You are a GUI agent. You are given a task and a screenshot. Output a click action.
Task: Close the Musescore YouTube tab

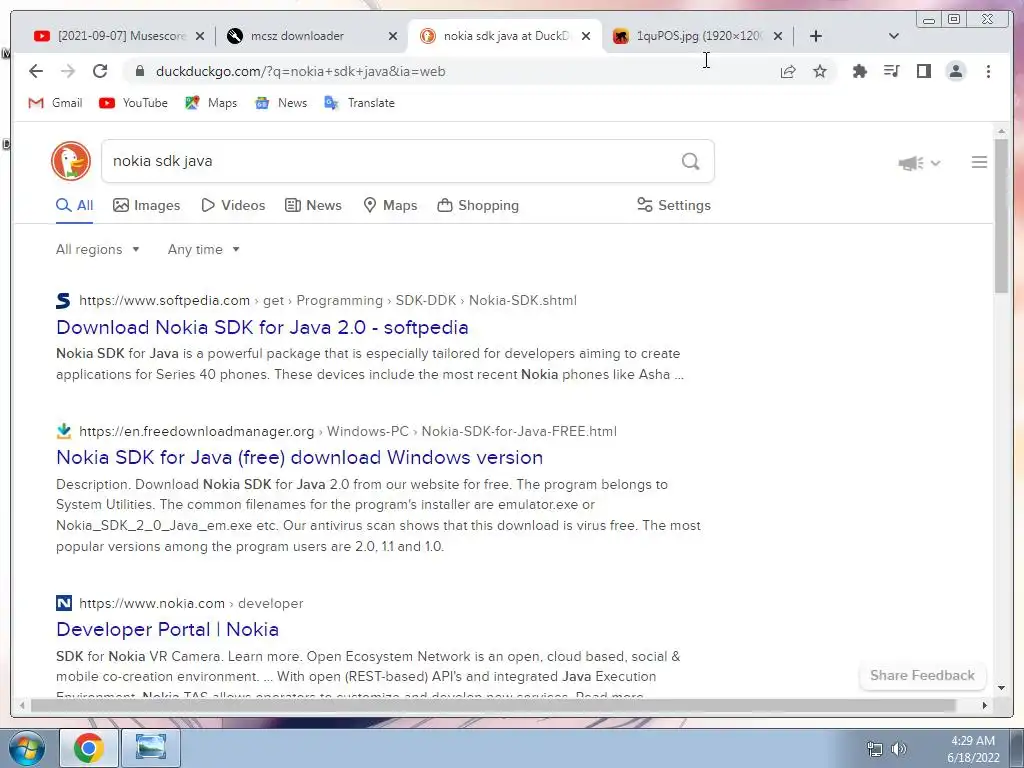tap(200, 36)
